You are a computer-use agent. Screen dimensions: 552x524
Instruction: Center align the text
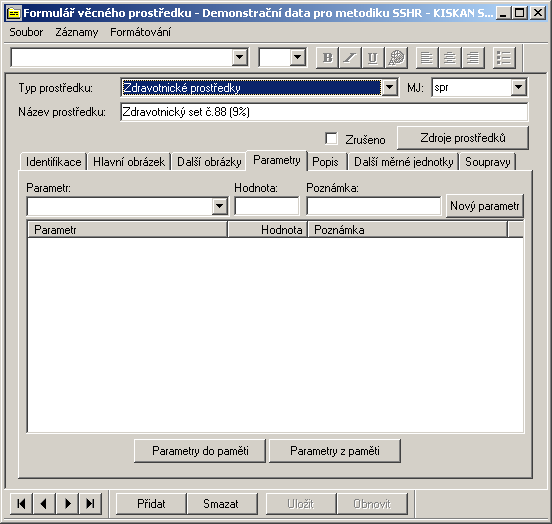(450, 57)
